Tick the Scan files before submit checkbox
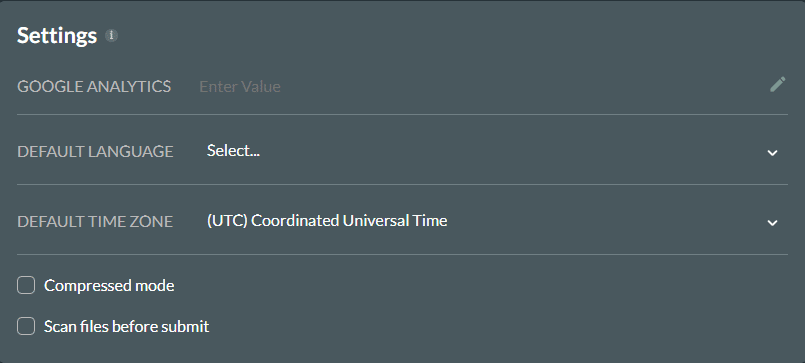This screenshot has width=805, height=363. (x=26, y=326)
